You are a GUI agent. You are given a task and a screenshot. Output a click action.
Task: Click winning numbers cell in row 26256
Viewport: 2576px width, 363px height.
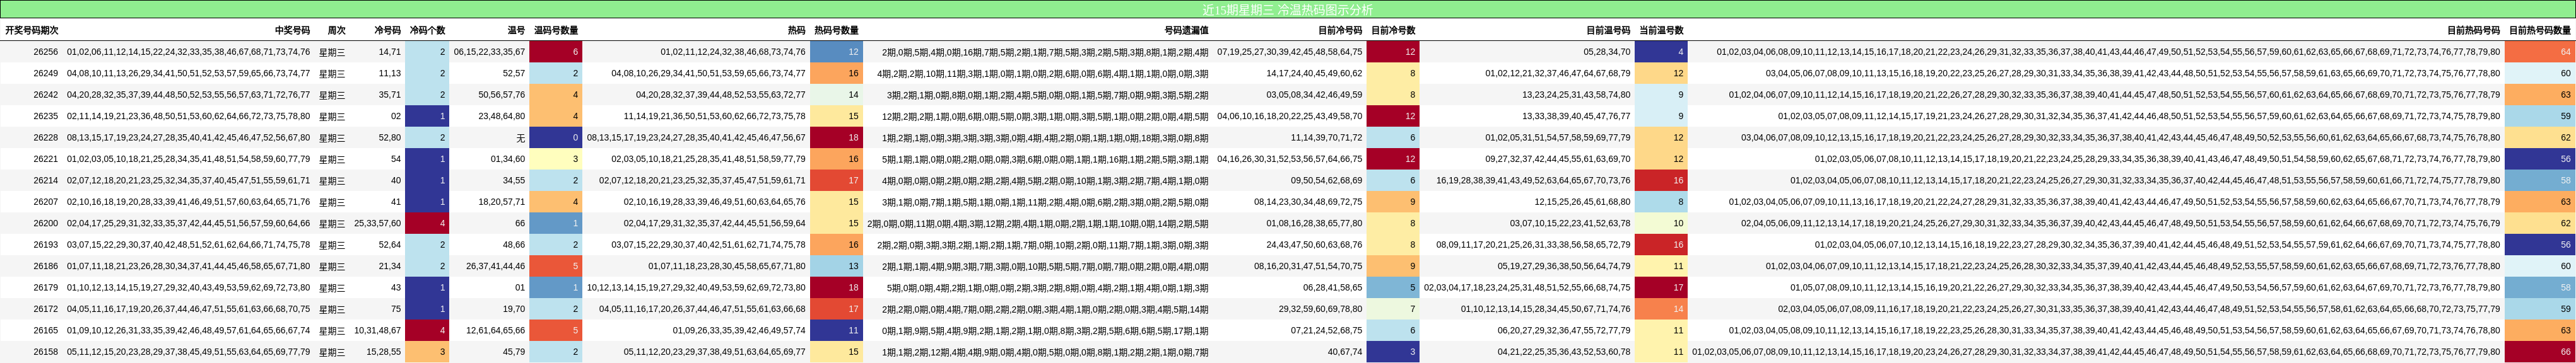tap(188, 51)
